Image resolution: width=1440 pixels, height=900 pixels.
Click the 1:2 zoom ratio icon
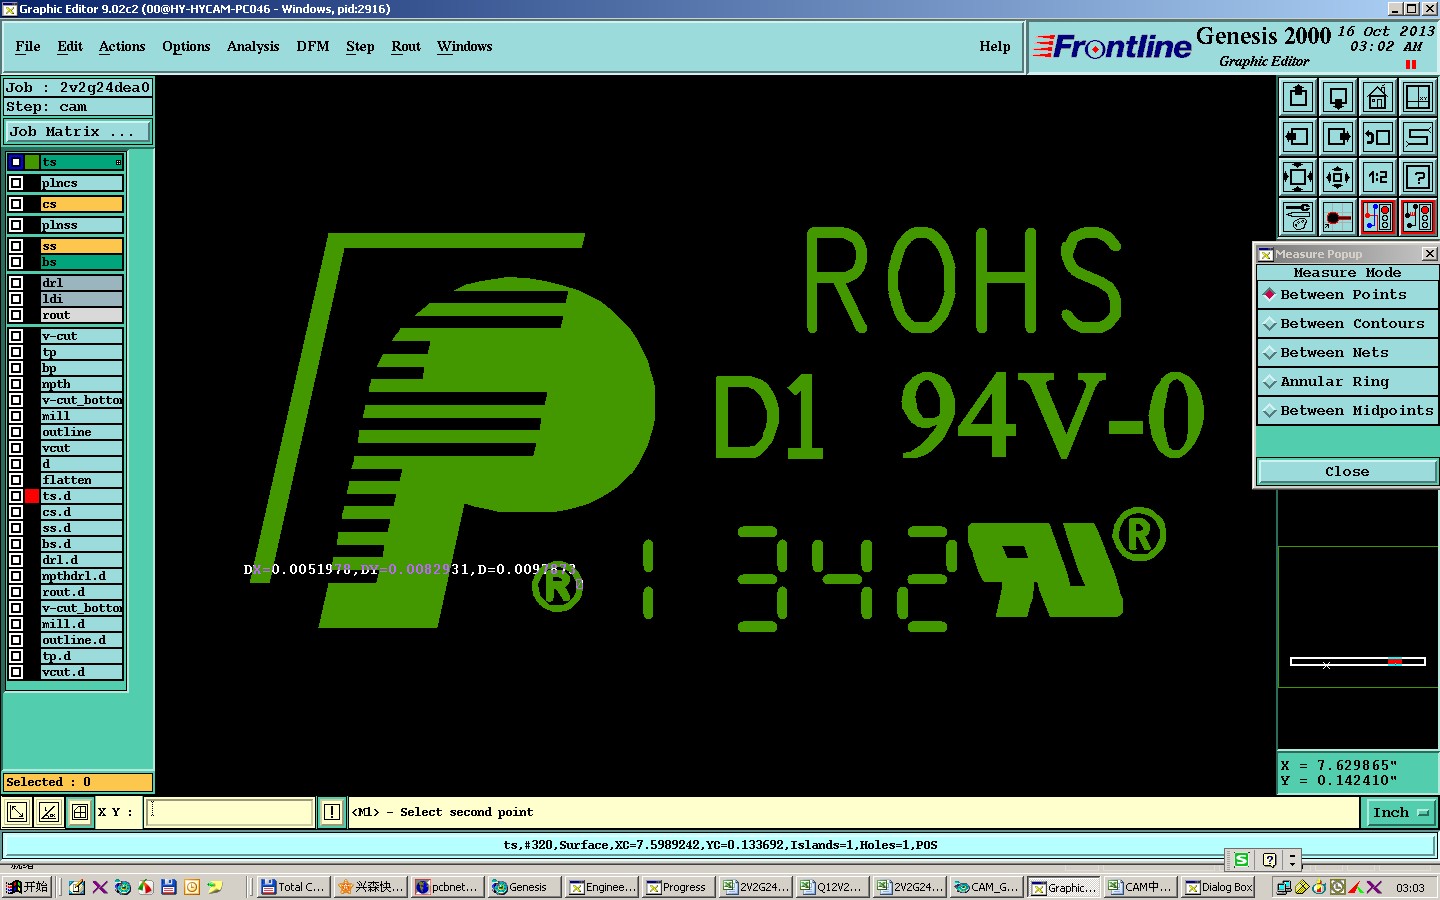pyautogui.click(x=1378, y=177)
